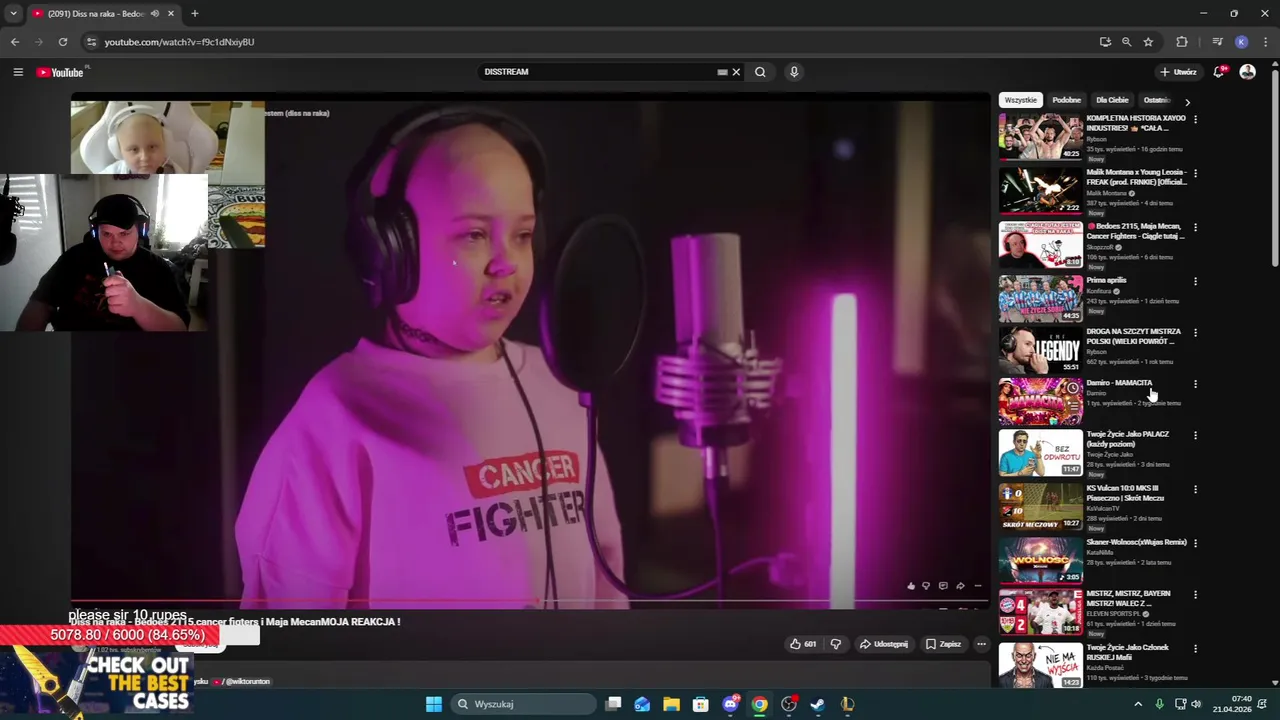Open the tab search dropdown arrow
Screen dimensions: 1280x720
pos(13,14)
